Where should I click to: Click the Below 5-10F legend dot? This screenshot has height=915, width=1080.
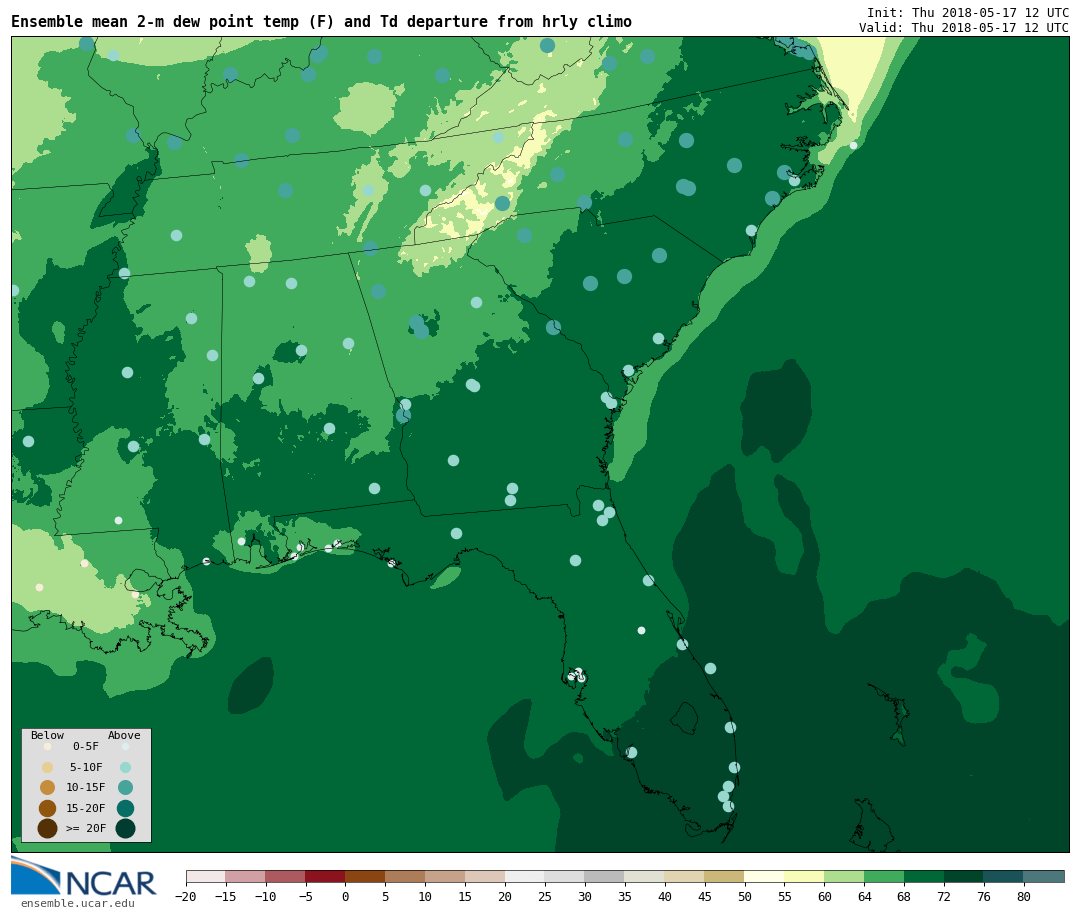[x=48, y=767]
